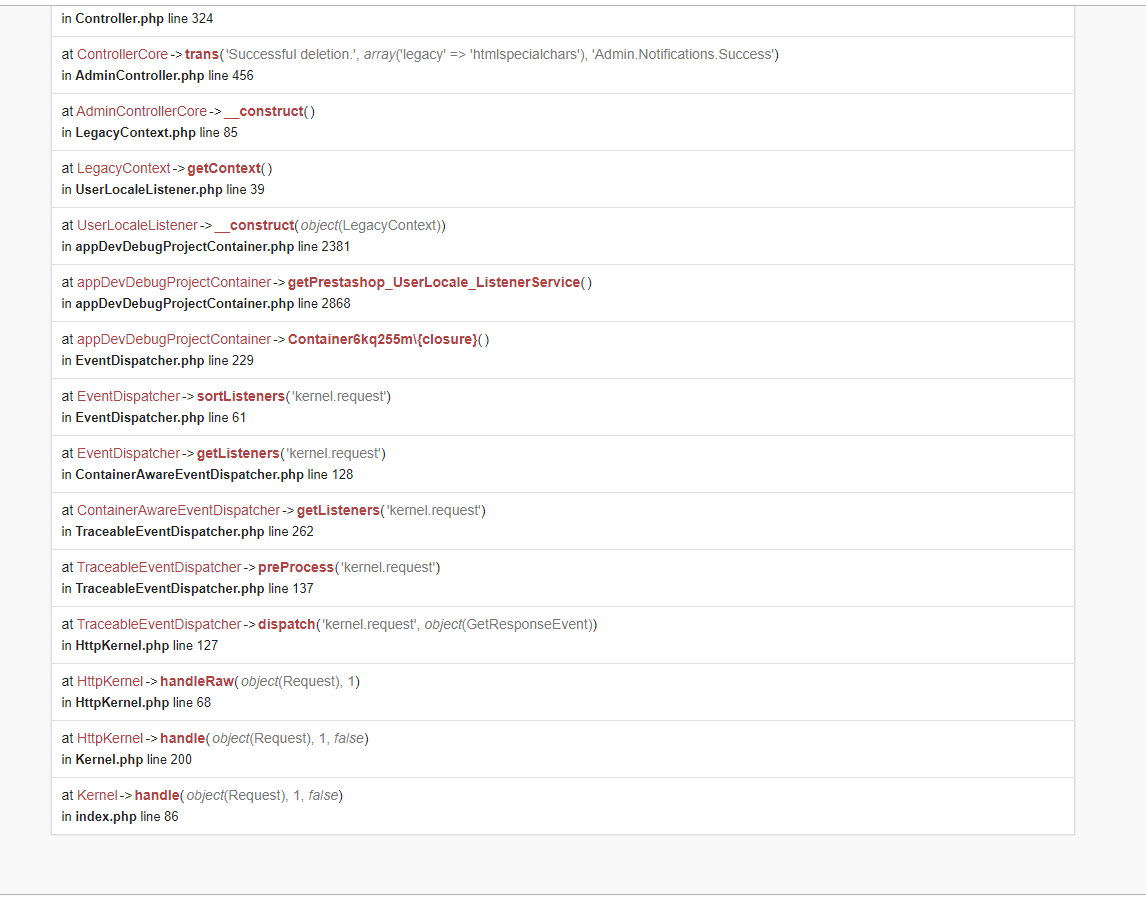Click the preProcess method name
The image size is (1146, 897).
(296, 567)
